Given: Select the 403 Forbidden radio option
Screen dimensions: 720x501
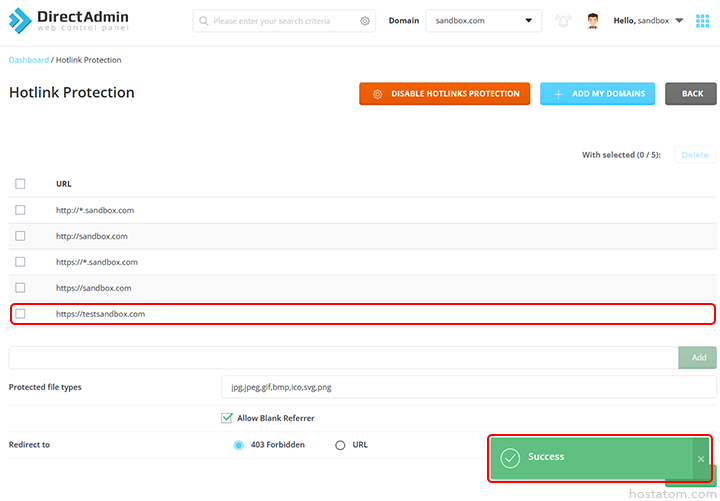Looking at the screenshot, I should [x=238, y=445].
